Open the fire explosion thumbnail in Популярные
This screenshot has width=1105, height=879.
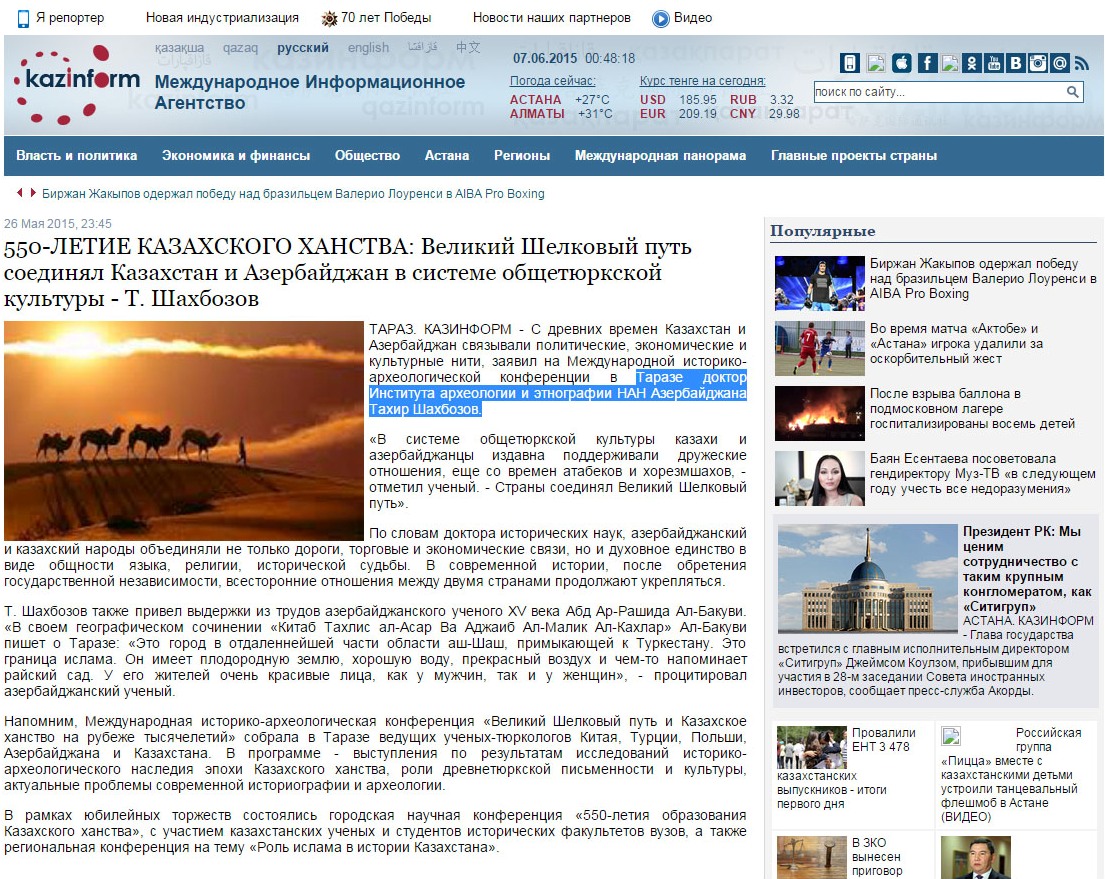point(820,413)
